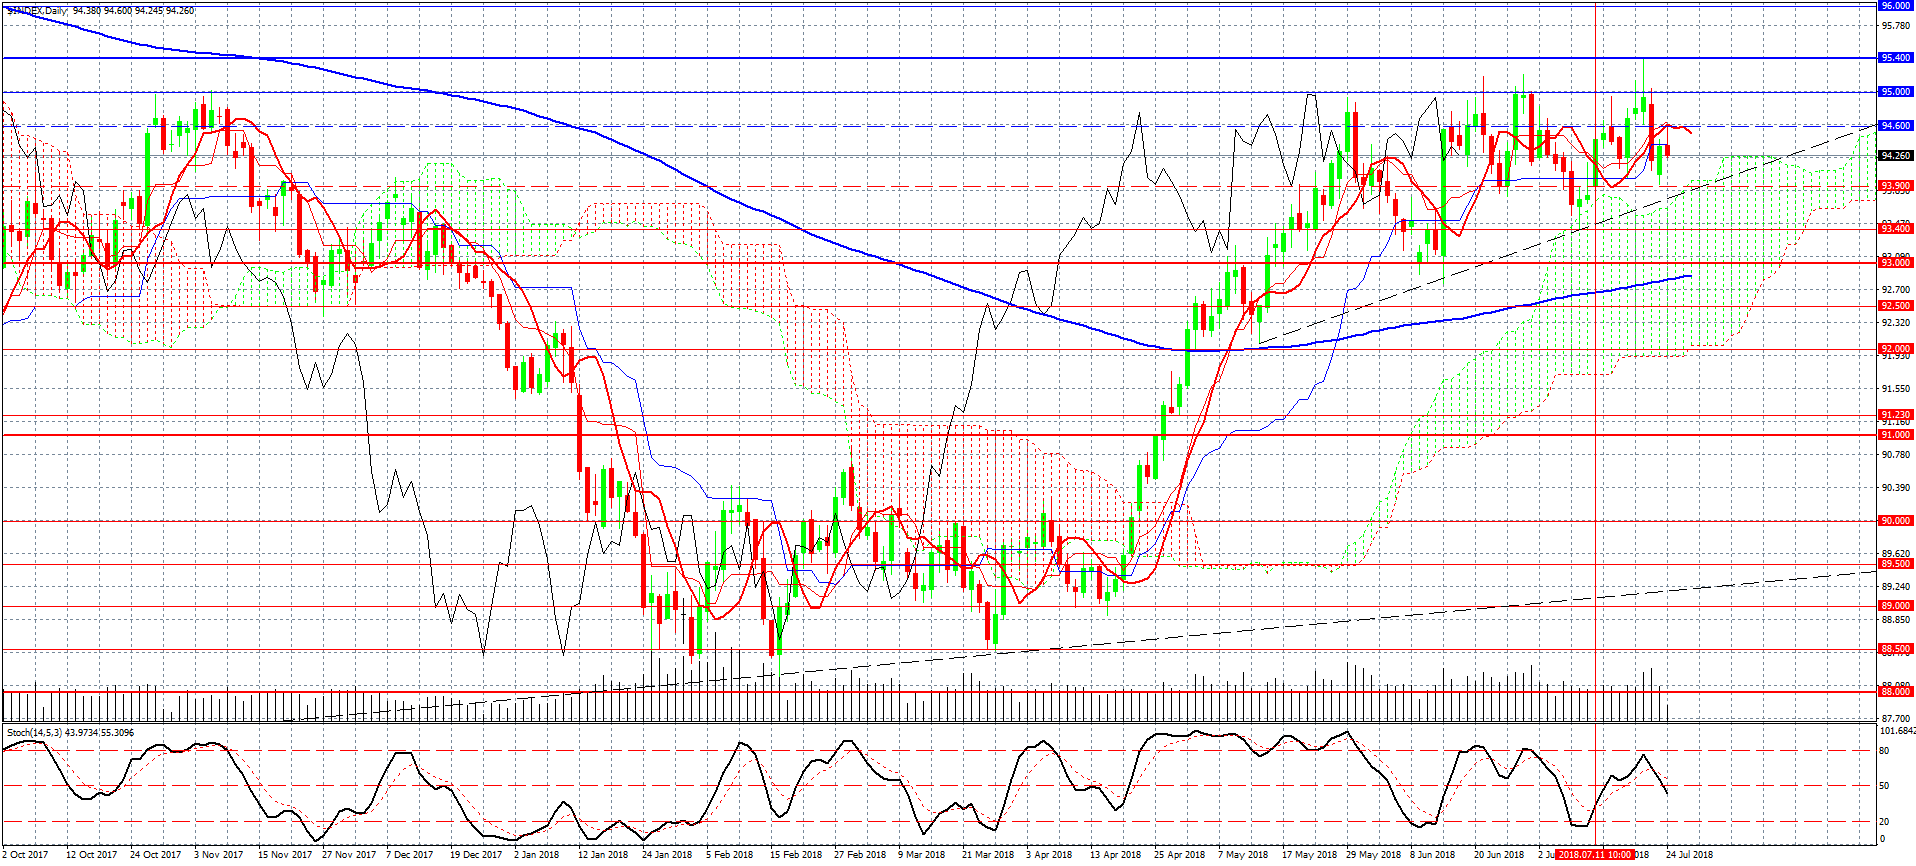Click the 27 Nov 2017 date label
The image size is (1916, 866).
click(x=348, y=855)
